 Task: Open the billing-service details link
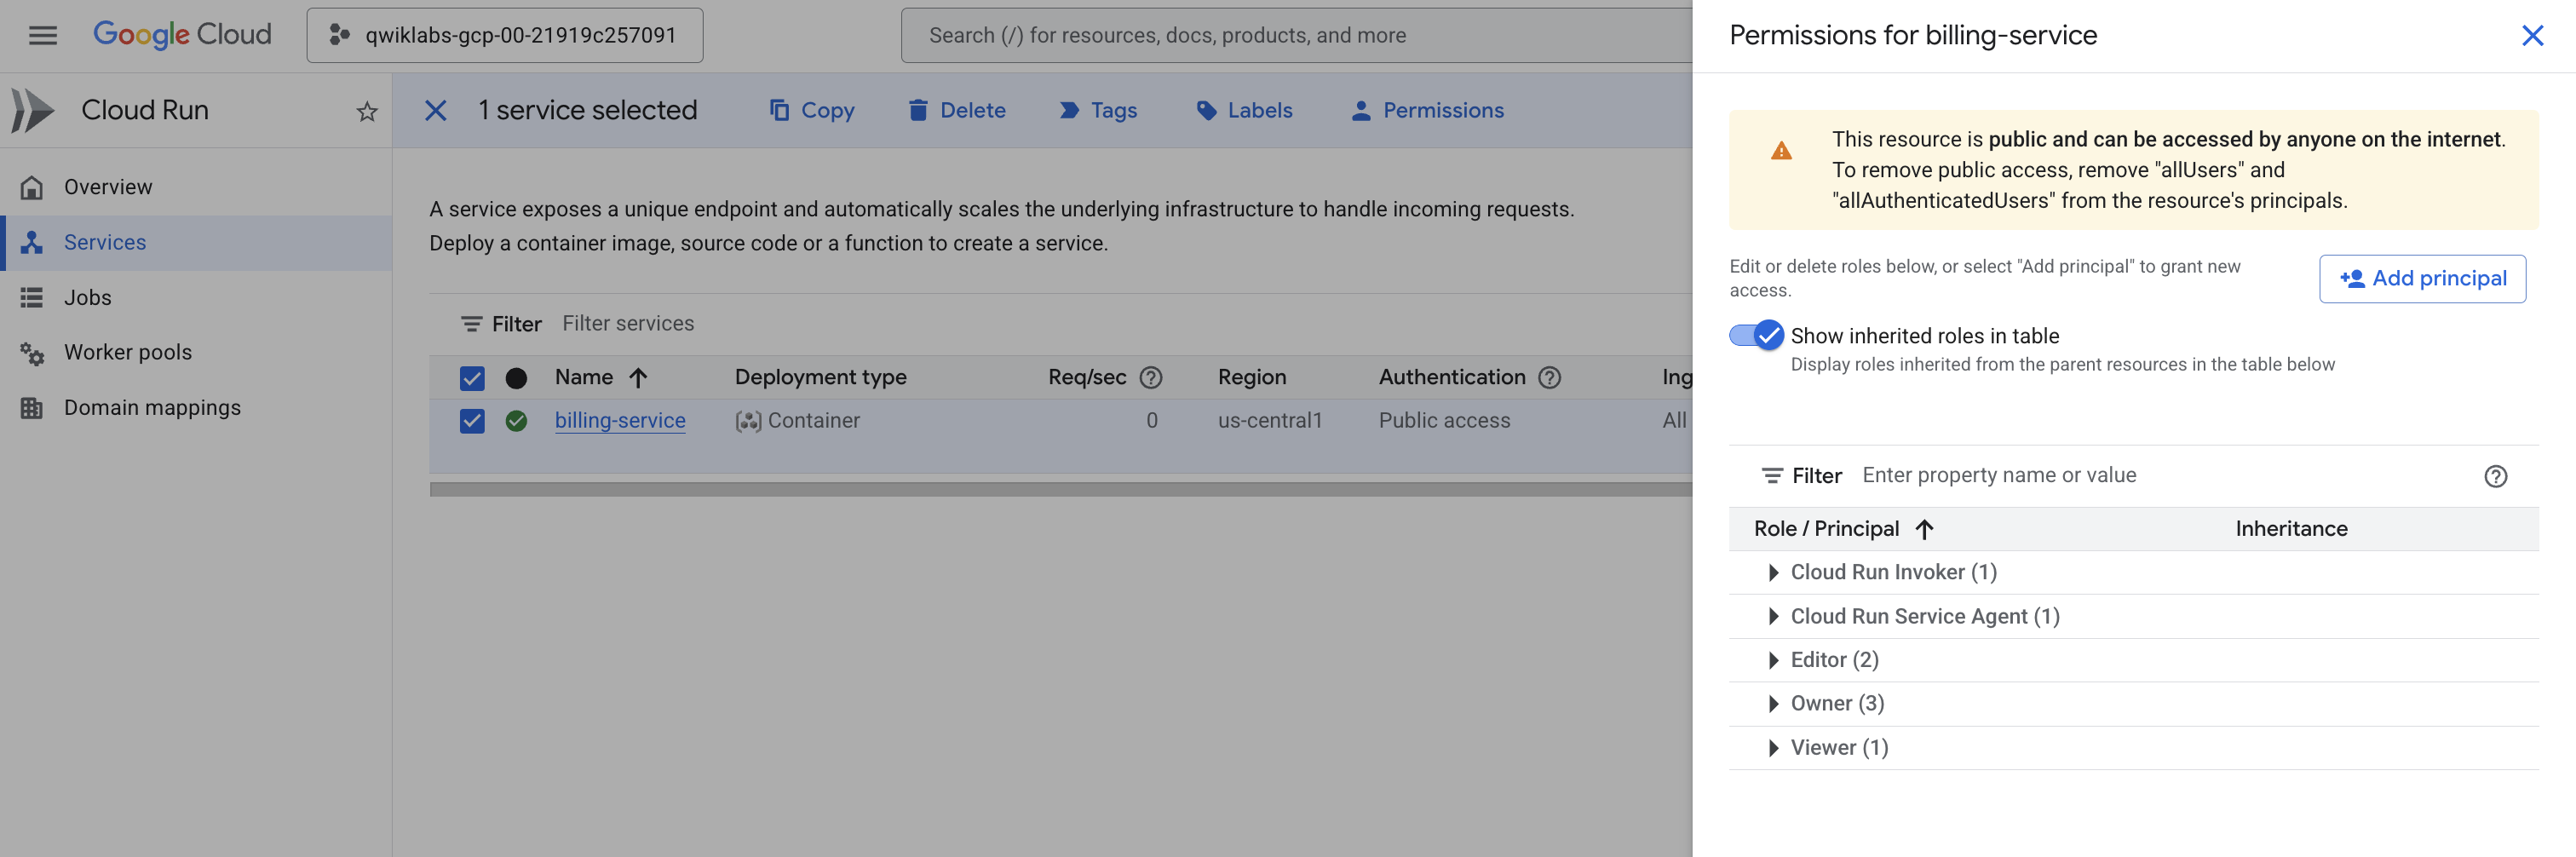tap(620, 420)
